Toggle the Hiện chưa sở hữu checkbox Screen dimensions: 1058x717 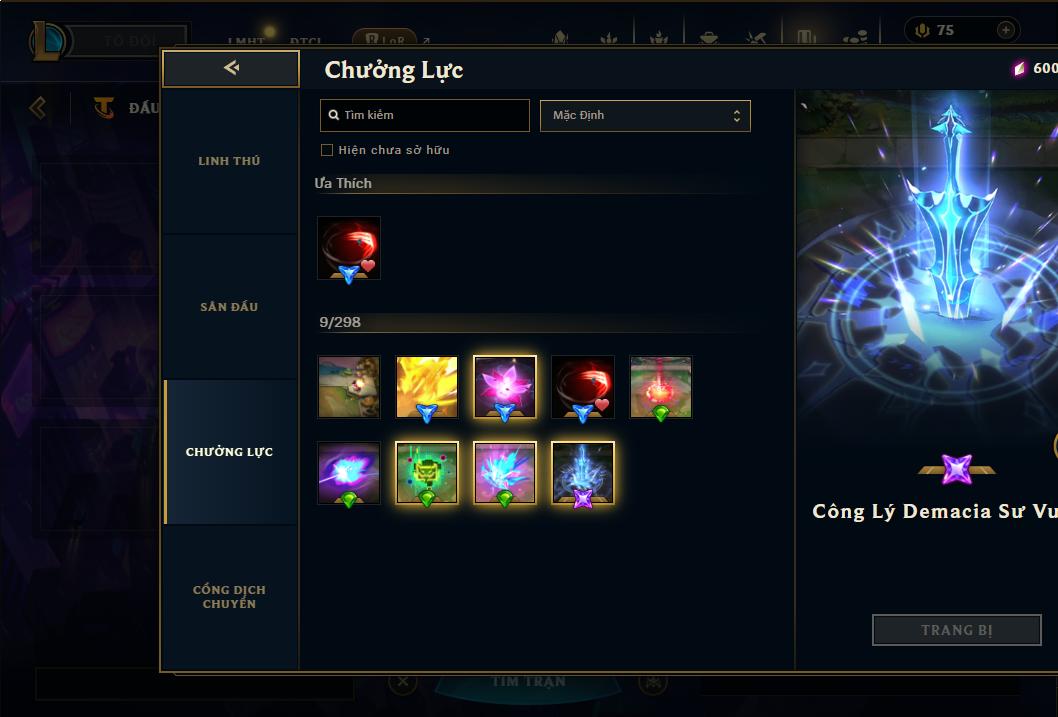point(327,150)
